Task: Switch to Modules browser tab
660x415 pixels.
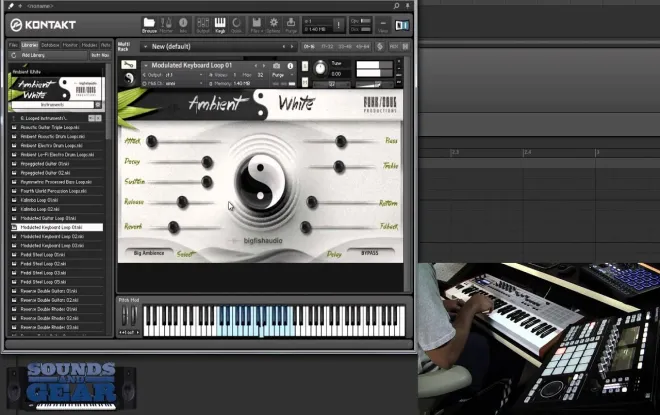Action: click(x=89, y=45)
